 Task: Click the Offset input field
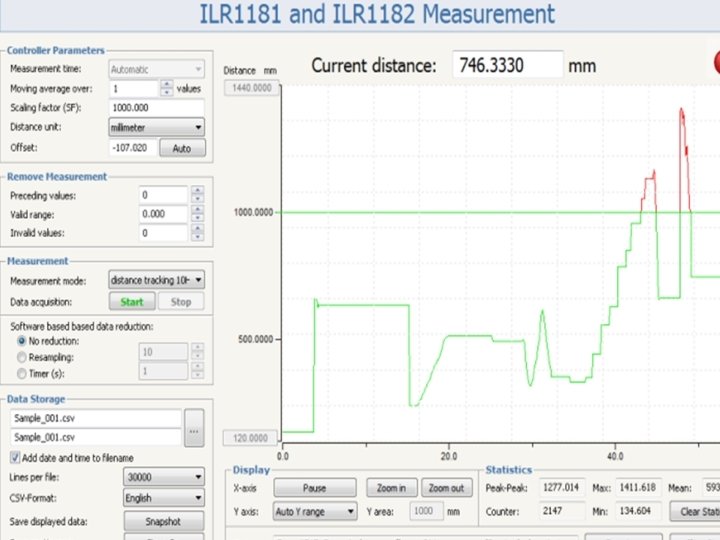pyautogui.click(x=133, y=148)
